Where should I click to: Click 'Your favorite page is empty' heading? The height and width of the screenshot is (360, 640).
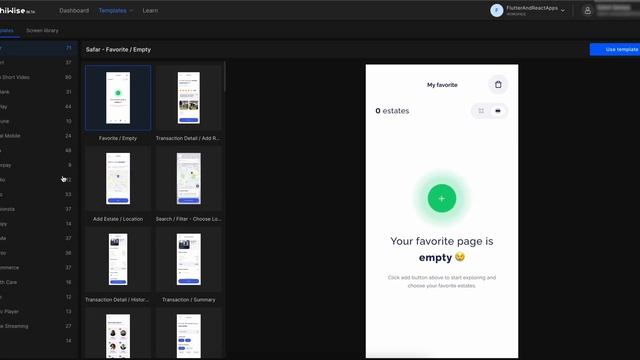pos(442,249)
